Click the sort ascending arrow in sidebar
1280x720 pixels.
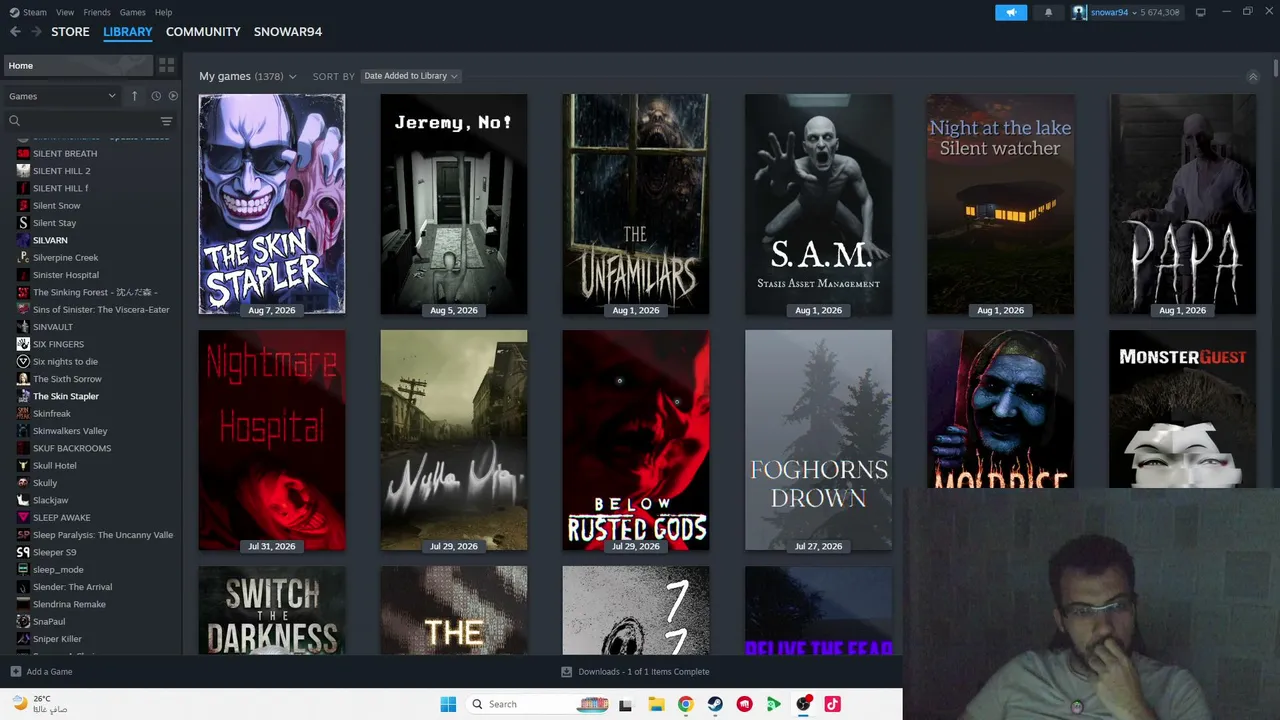click(134, 96)
